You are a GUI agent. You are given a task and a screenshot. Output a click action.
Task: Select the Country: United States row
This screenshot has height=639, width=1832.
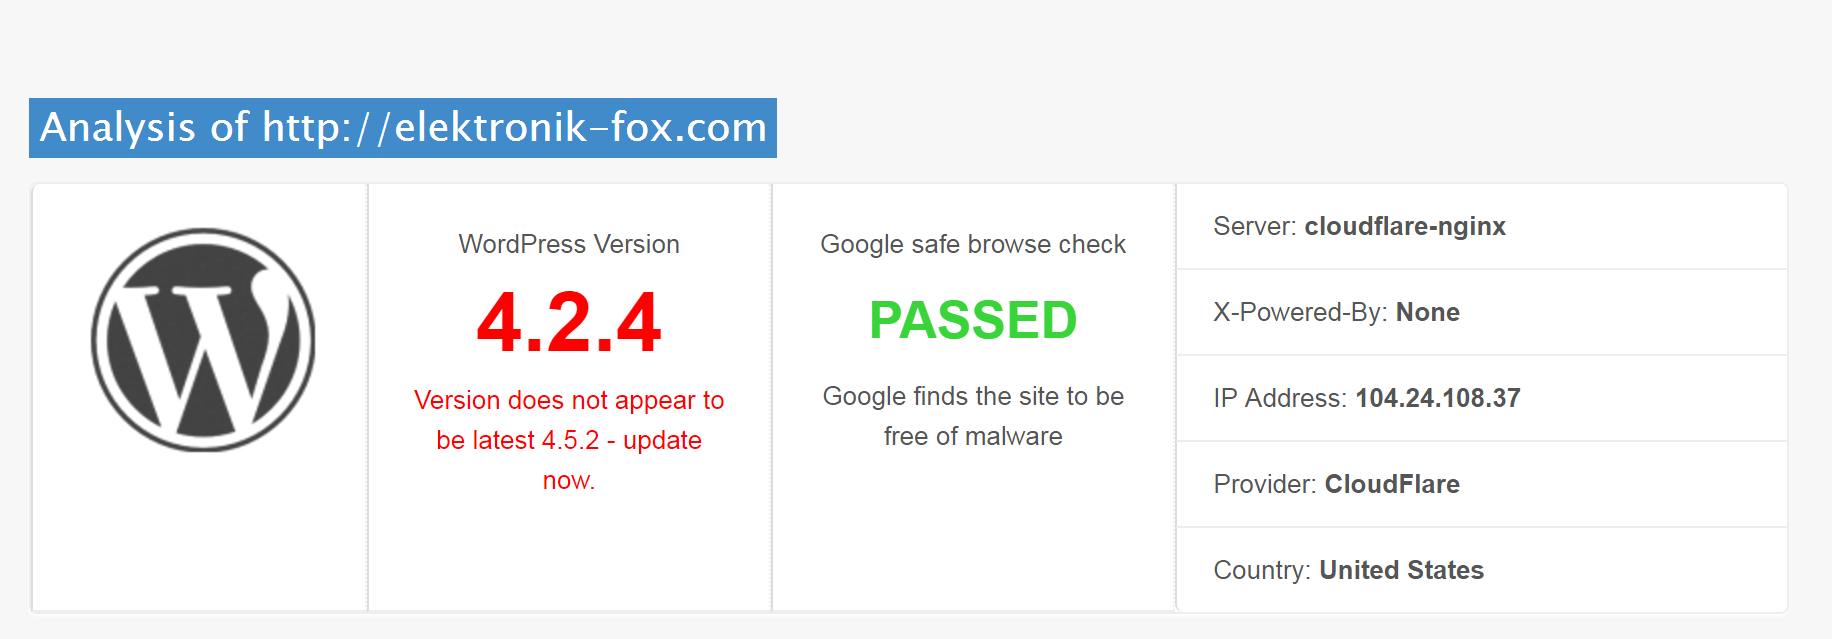click(x=1482, y=570)
